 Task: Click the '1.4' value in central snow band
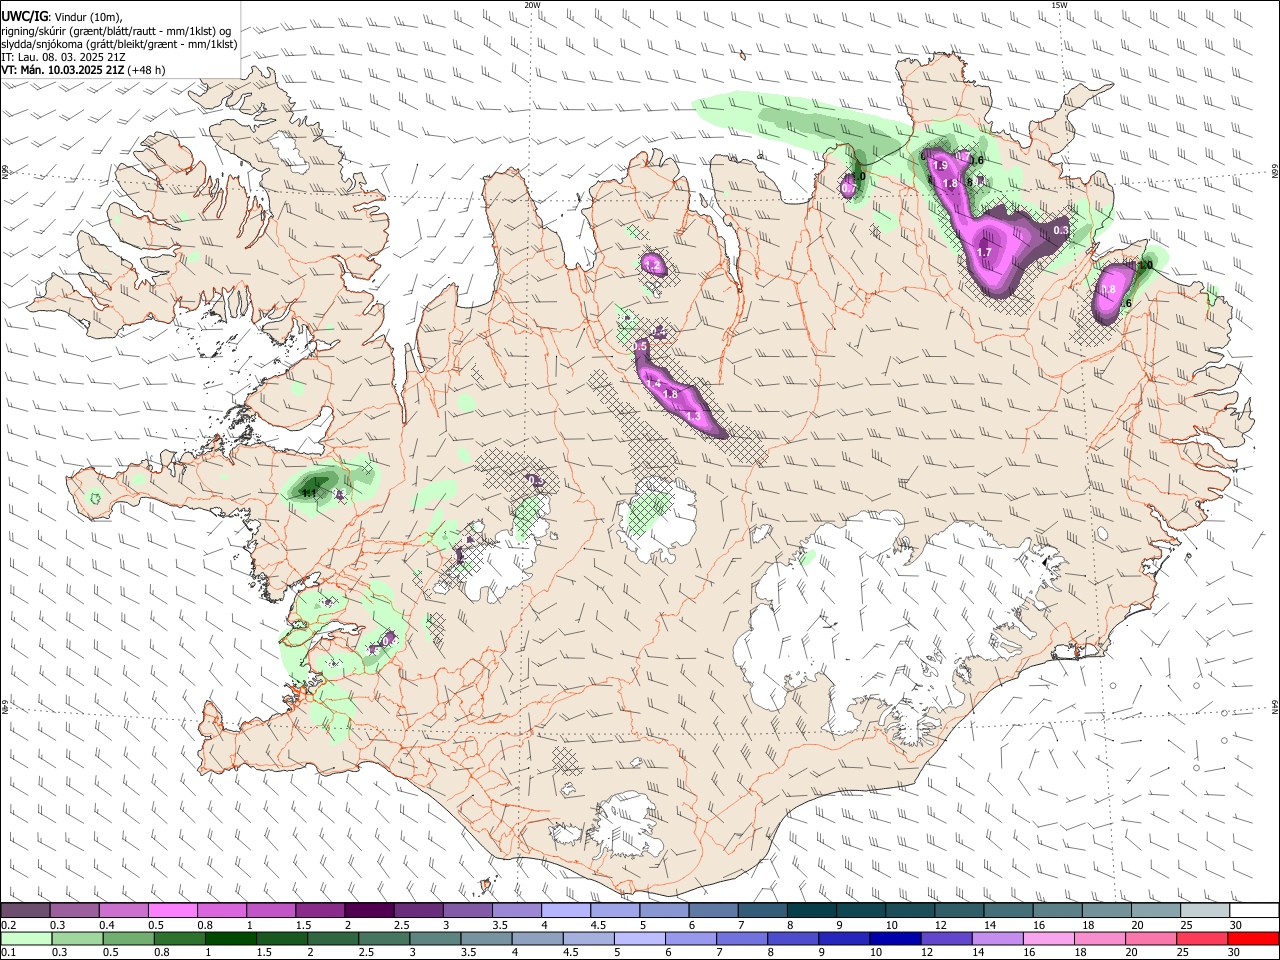click(654, 384)
